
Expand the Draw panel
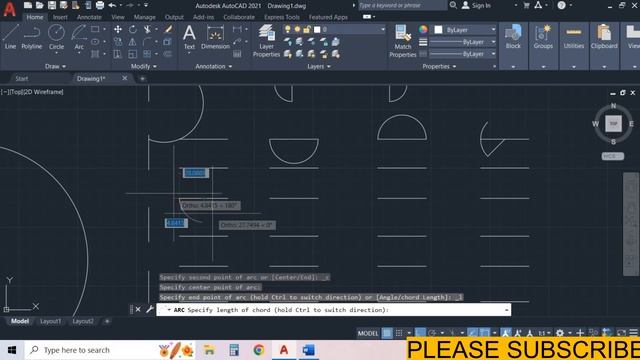coord(55,66)
